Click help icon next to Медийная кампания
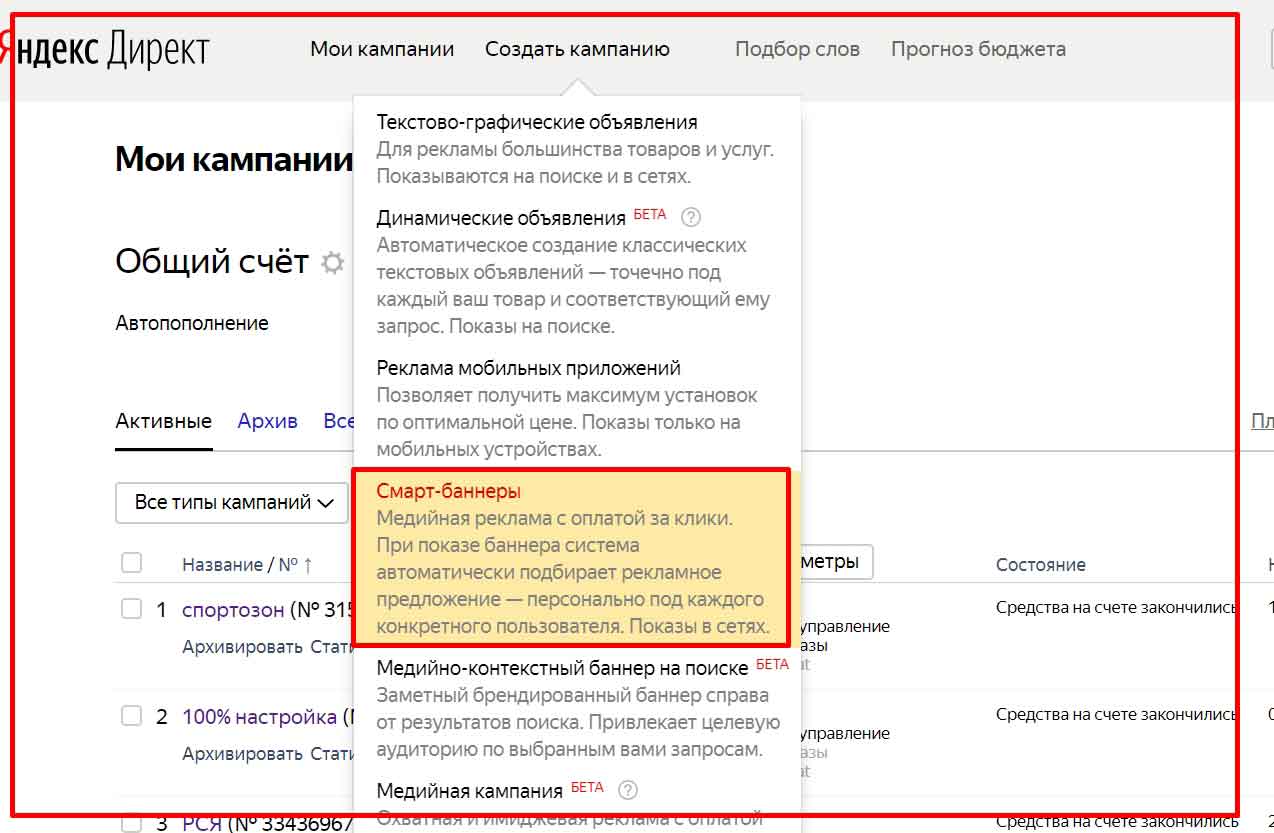Screen dimensions: 1274x833 [628, 790]
